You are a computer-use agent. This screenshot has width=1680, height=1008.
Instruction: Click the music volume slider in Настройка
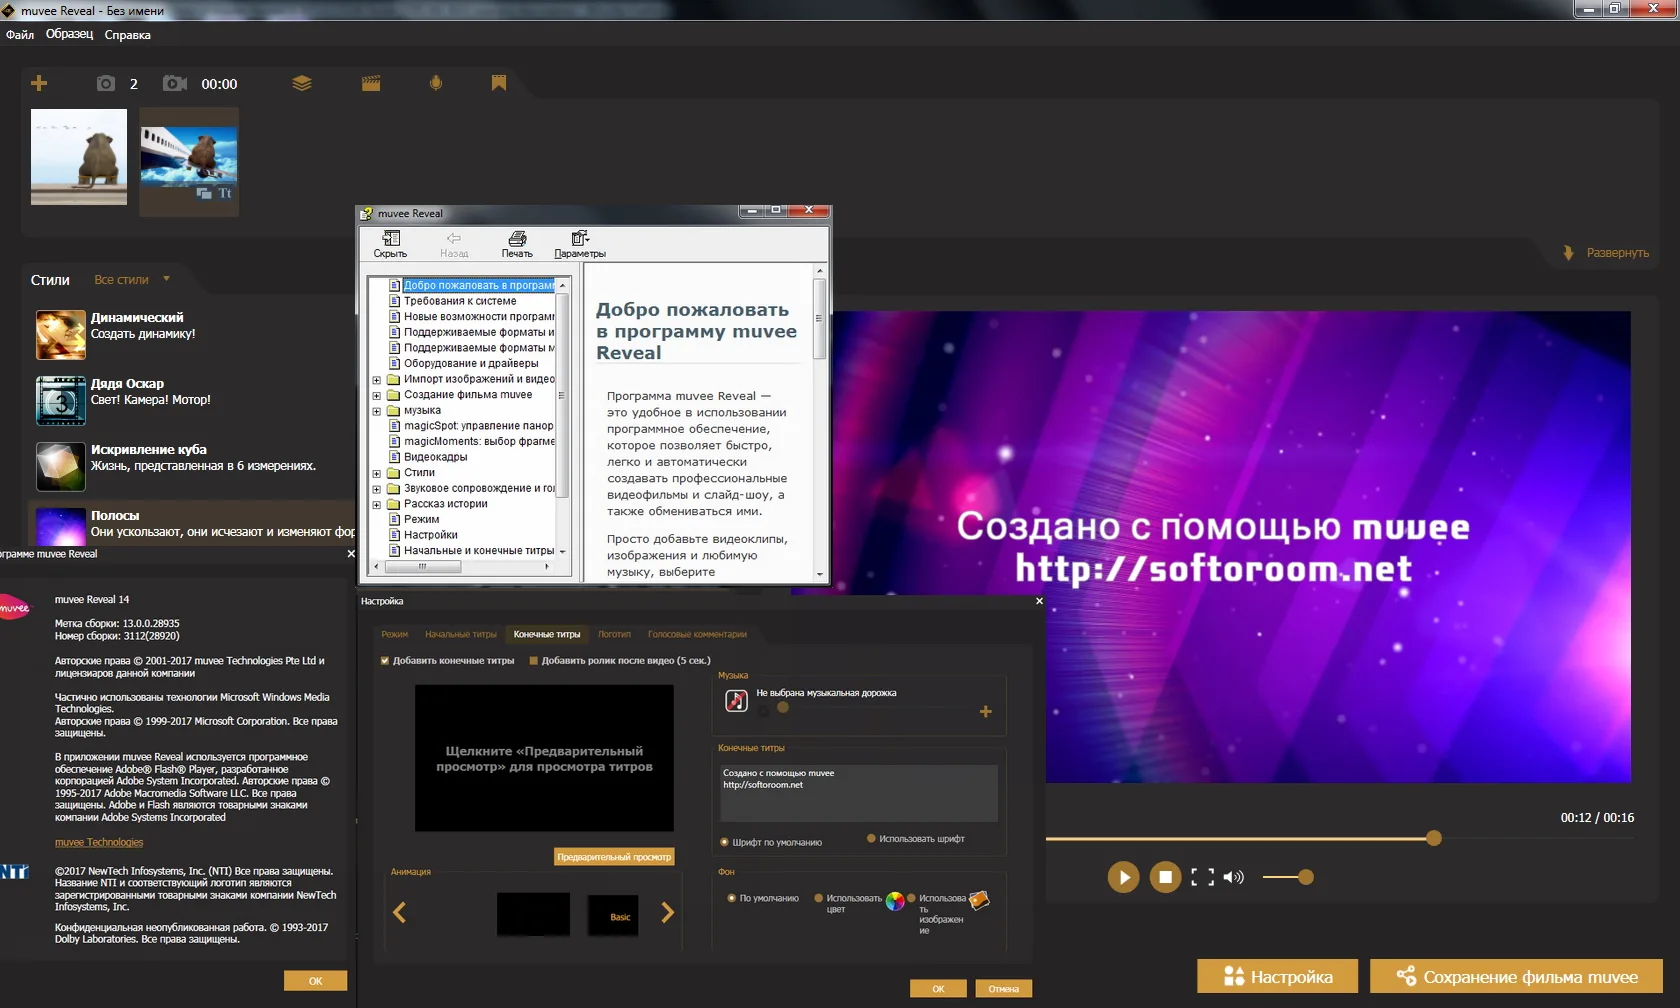(783, 708)
